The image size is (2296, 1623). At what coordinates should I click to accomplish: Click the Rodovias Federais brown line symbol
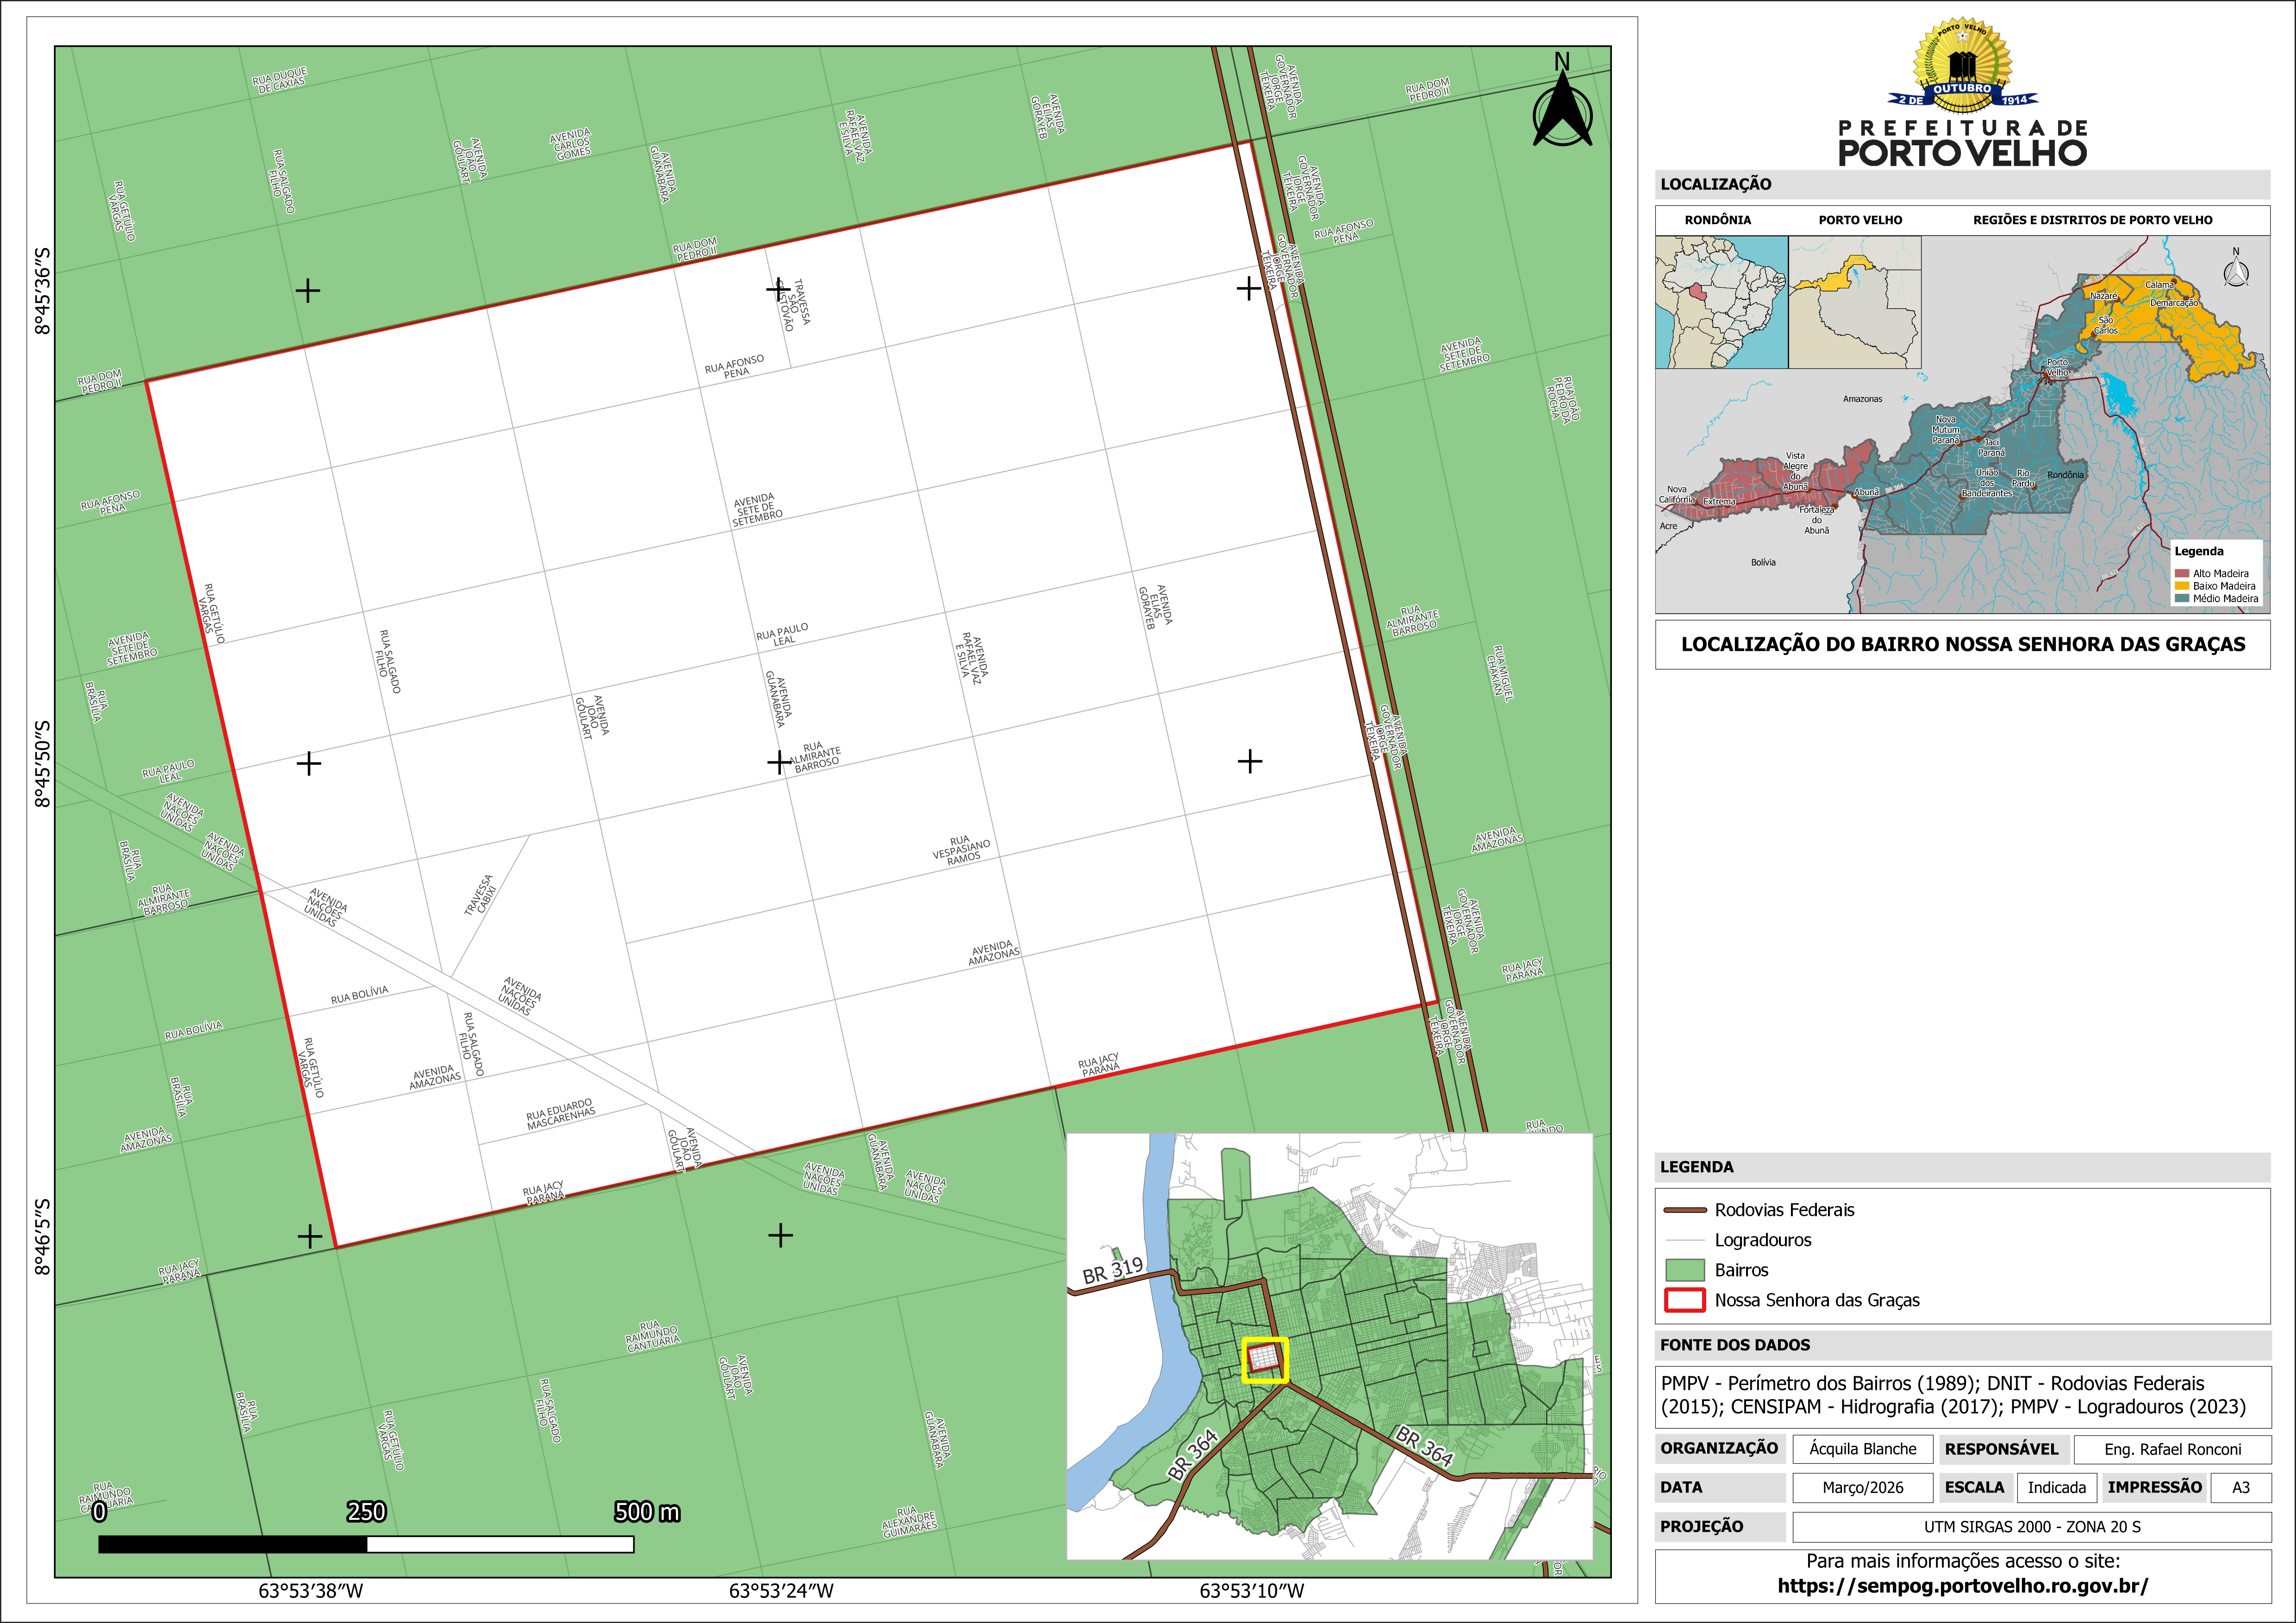click(1685, 1210)
